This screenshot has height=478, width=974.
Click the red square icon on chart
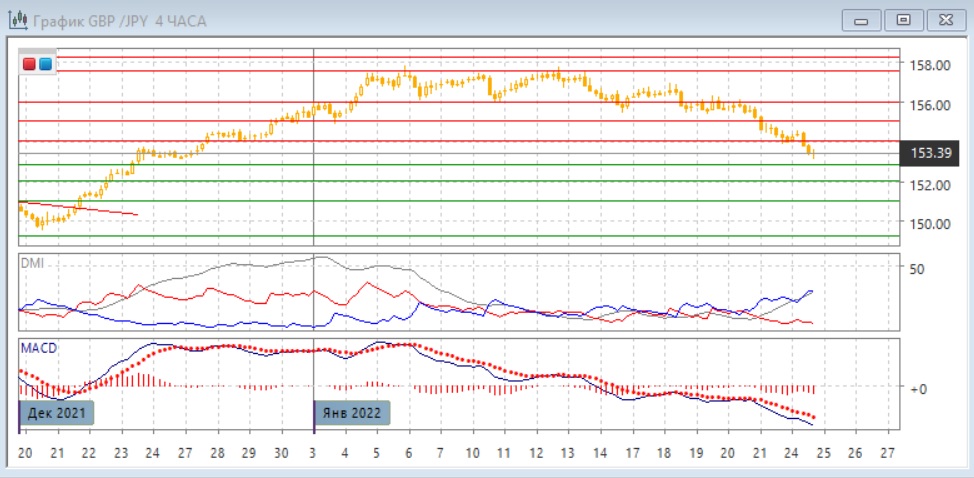click(x=30, y=64)
